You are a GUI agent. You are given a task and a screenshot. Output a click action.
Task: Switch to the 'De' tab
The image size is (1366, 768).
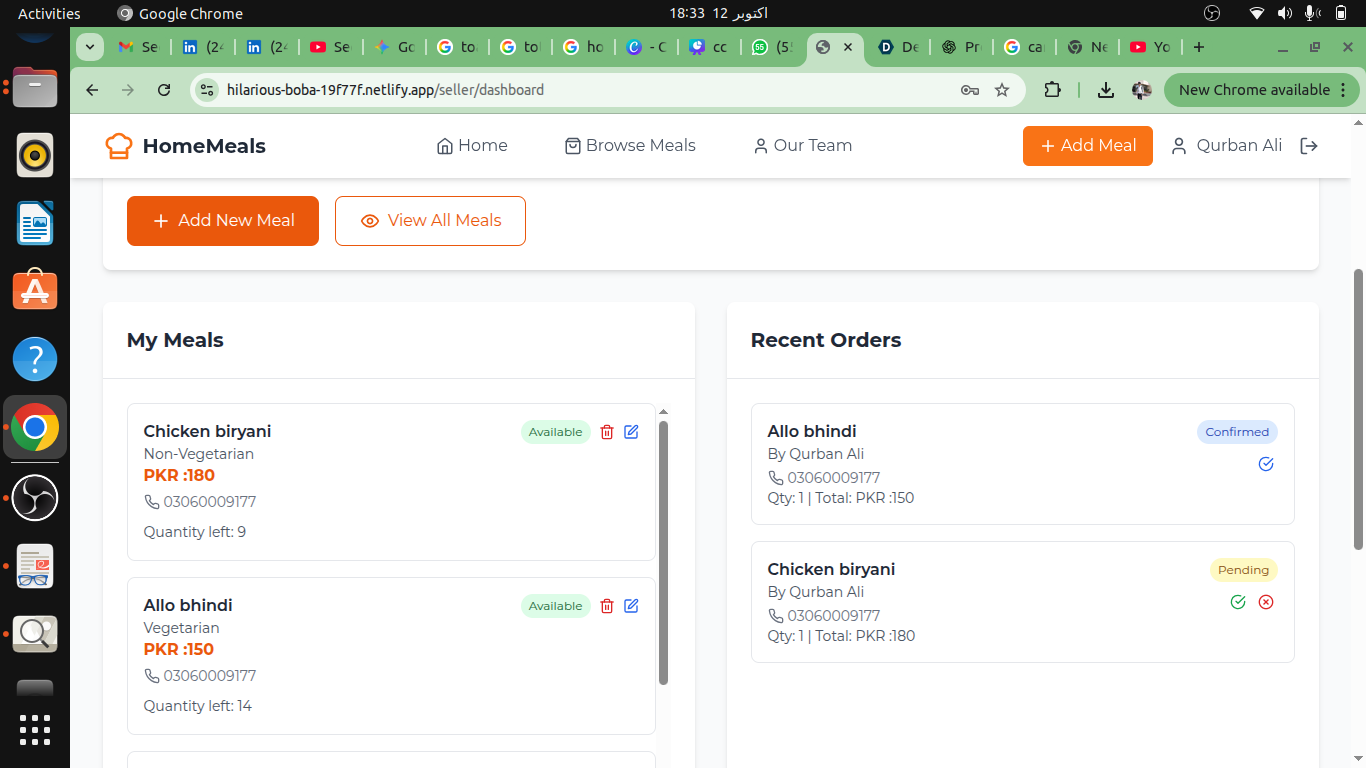[x=898, y=47]
